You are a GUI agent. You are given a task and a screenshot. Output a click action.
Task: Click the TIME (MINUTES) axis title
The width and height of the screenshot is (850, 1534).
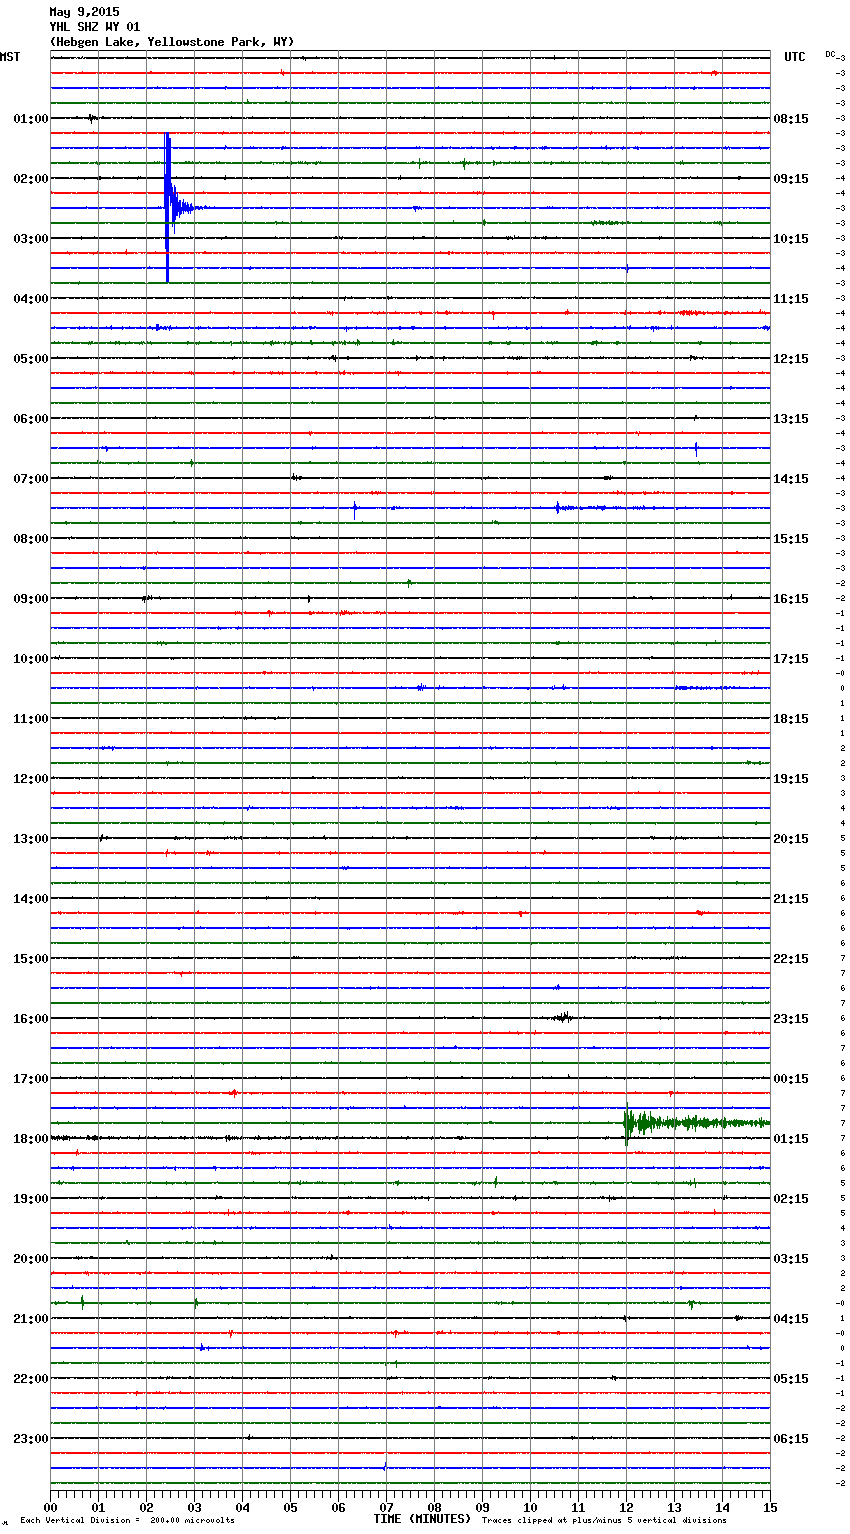click(x=422, y=1519)
